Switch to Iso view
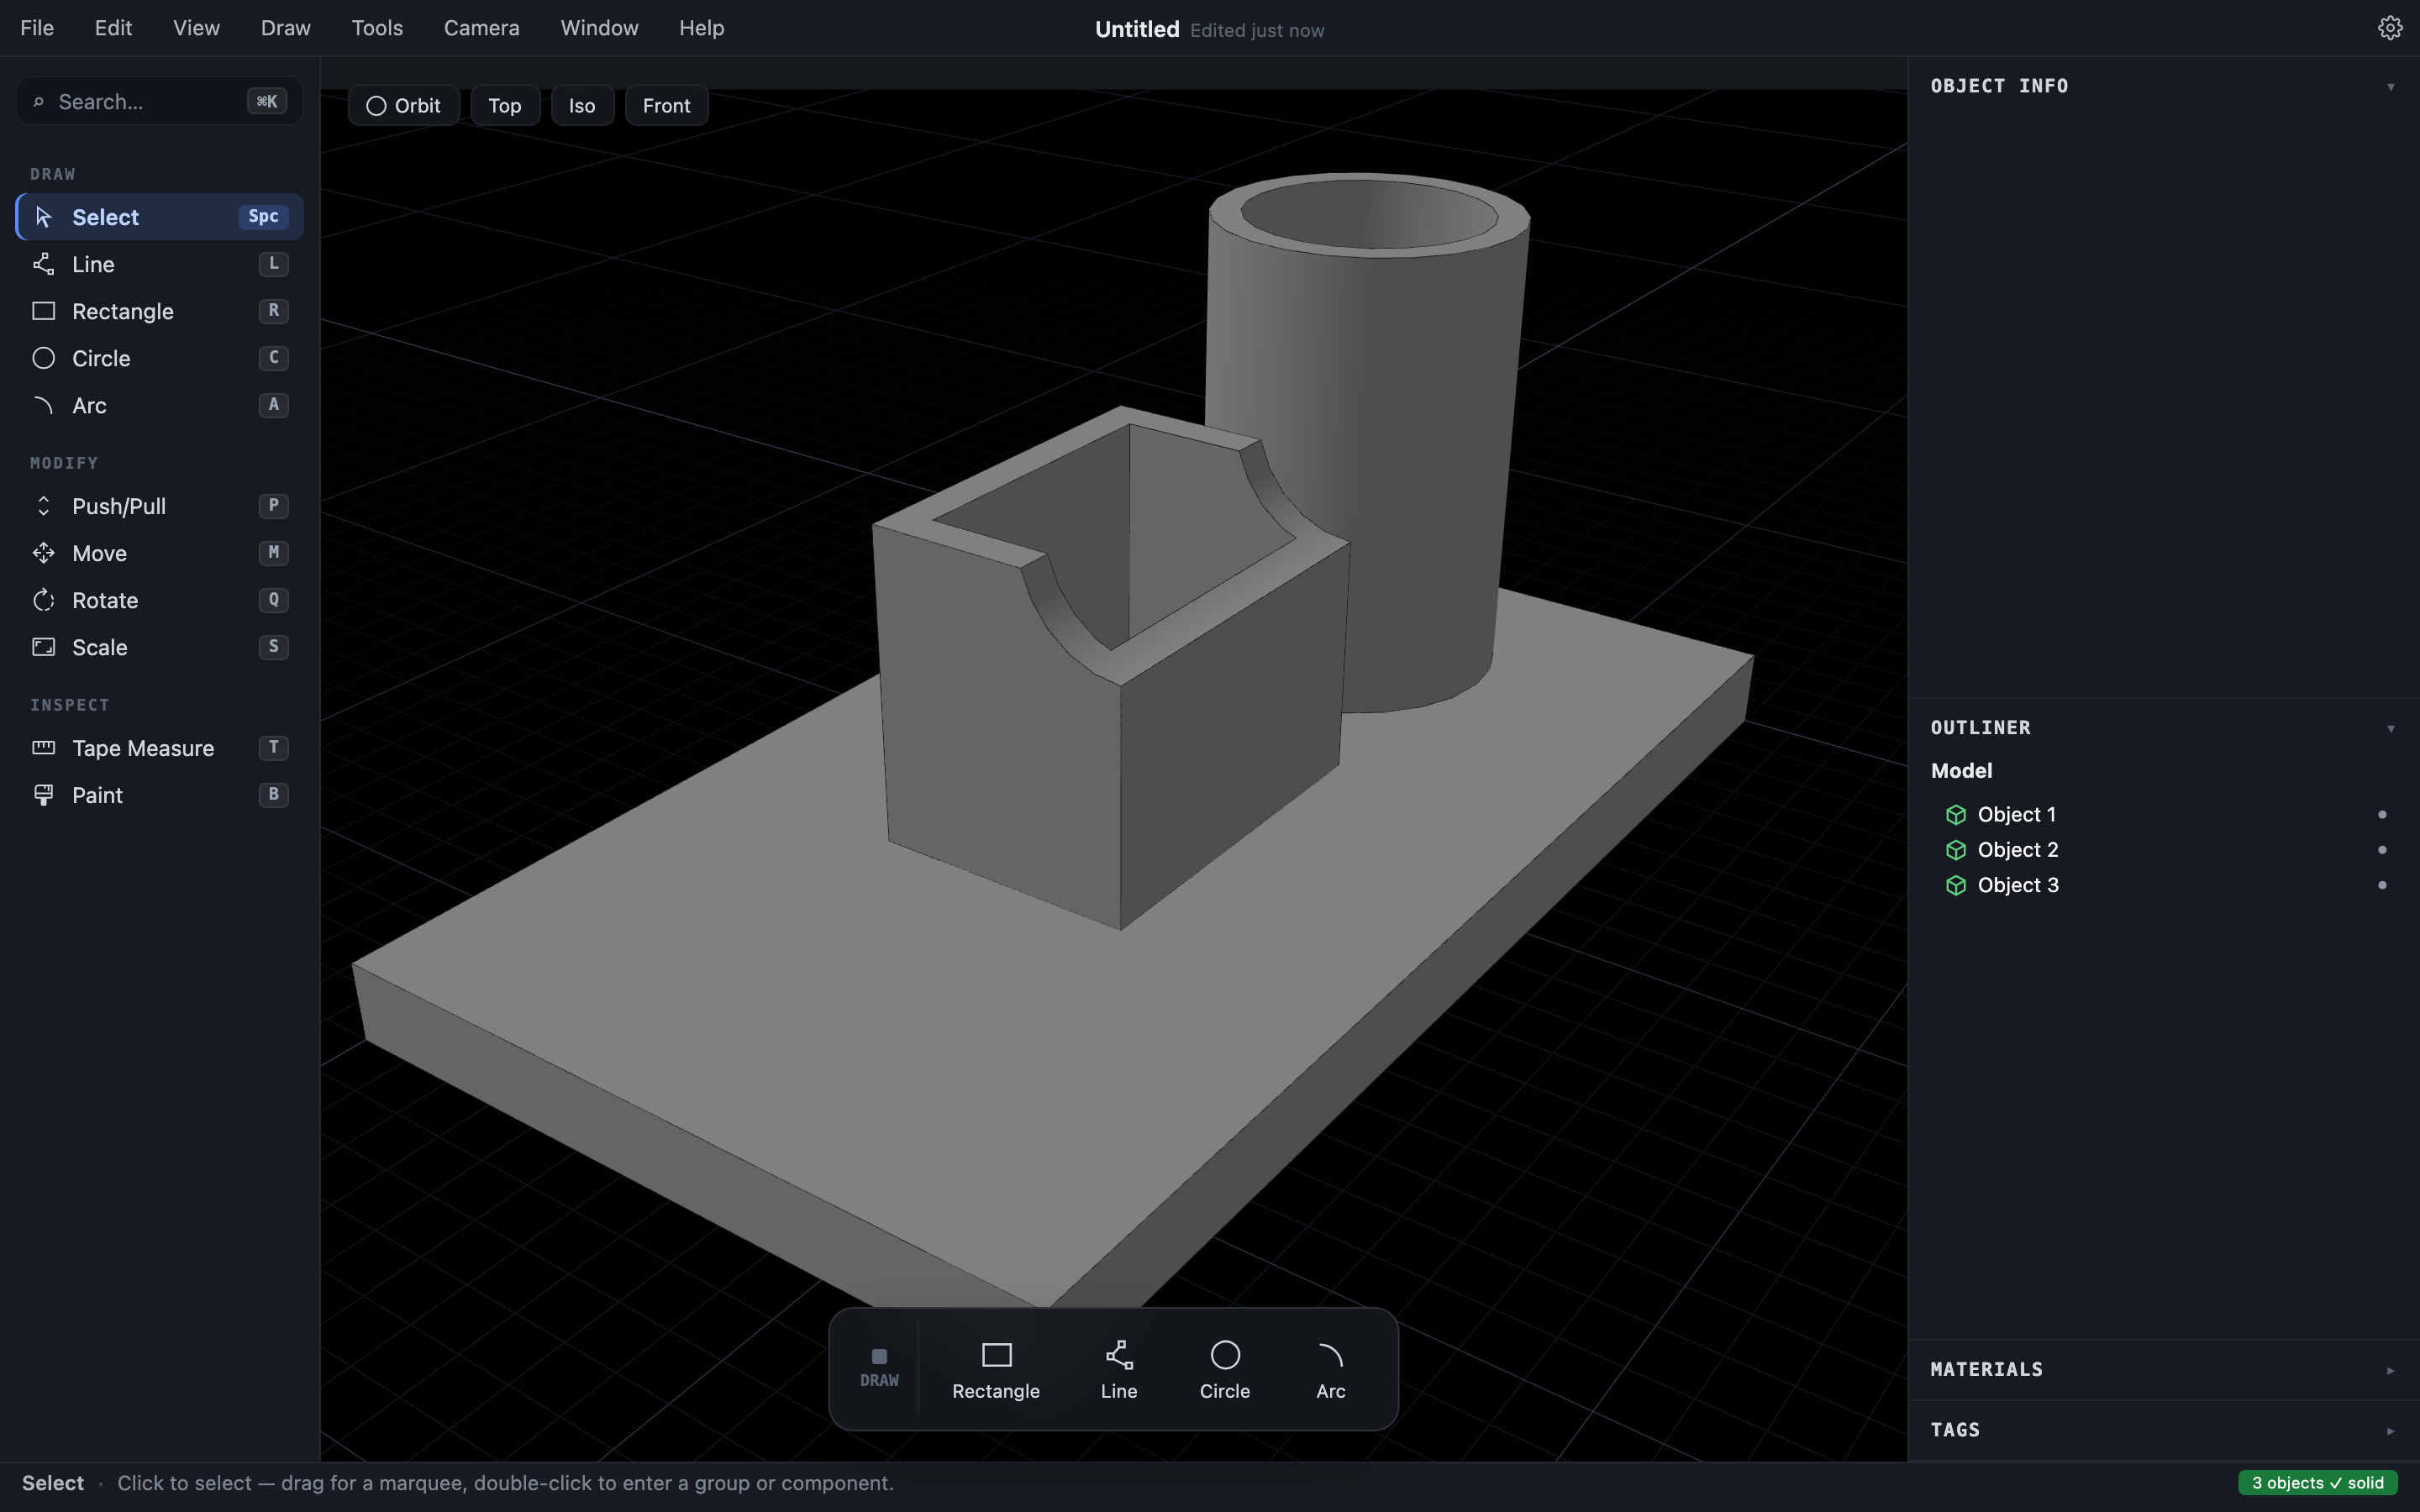Viewport: 2420px width, 1512px height. point(582,105)
